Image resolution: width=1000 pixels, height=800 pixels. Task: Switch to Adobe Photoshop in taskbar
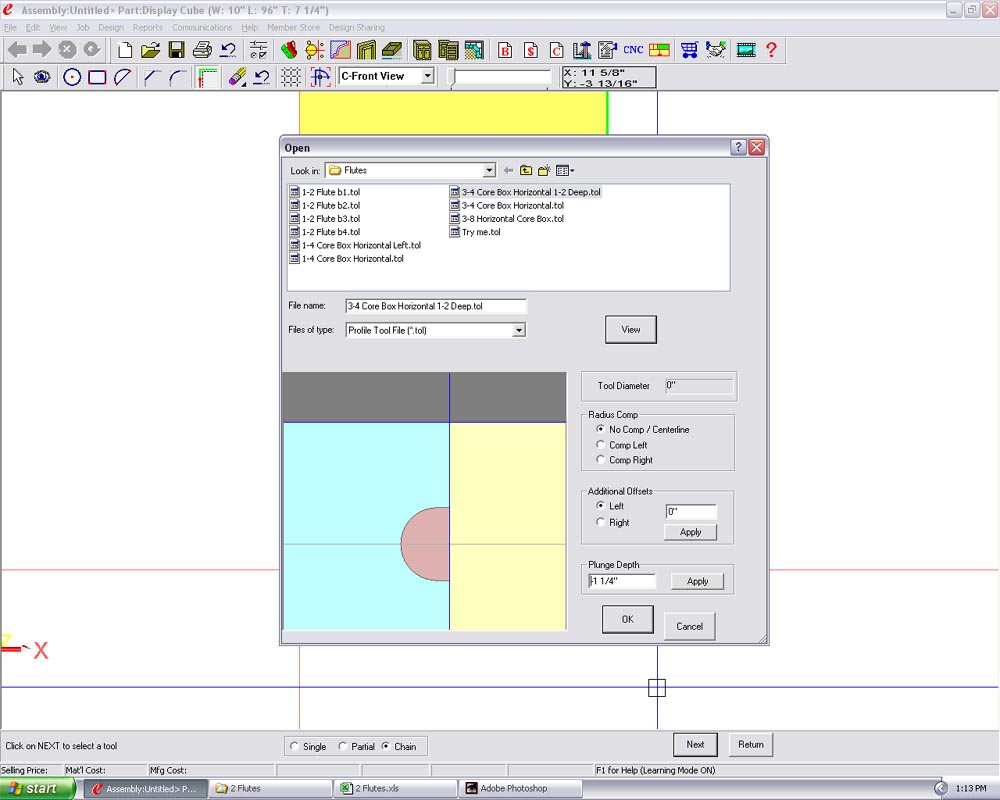point(520,789)
